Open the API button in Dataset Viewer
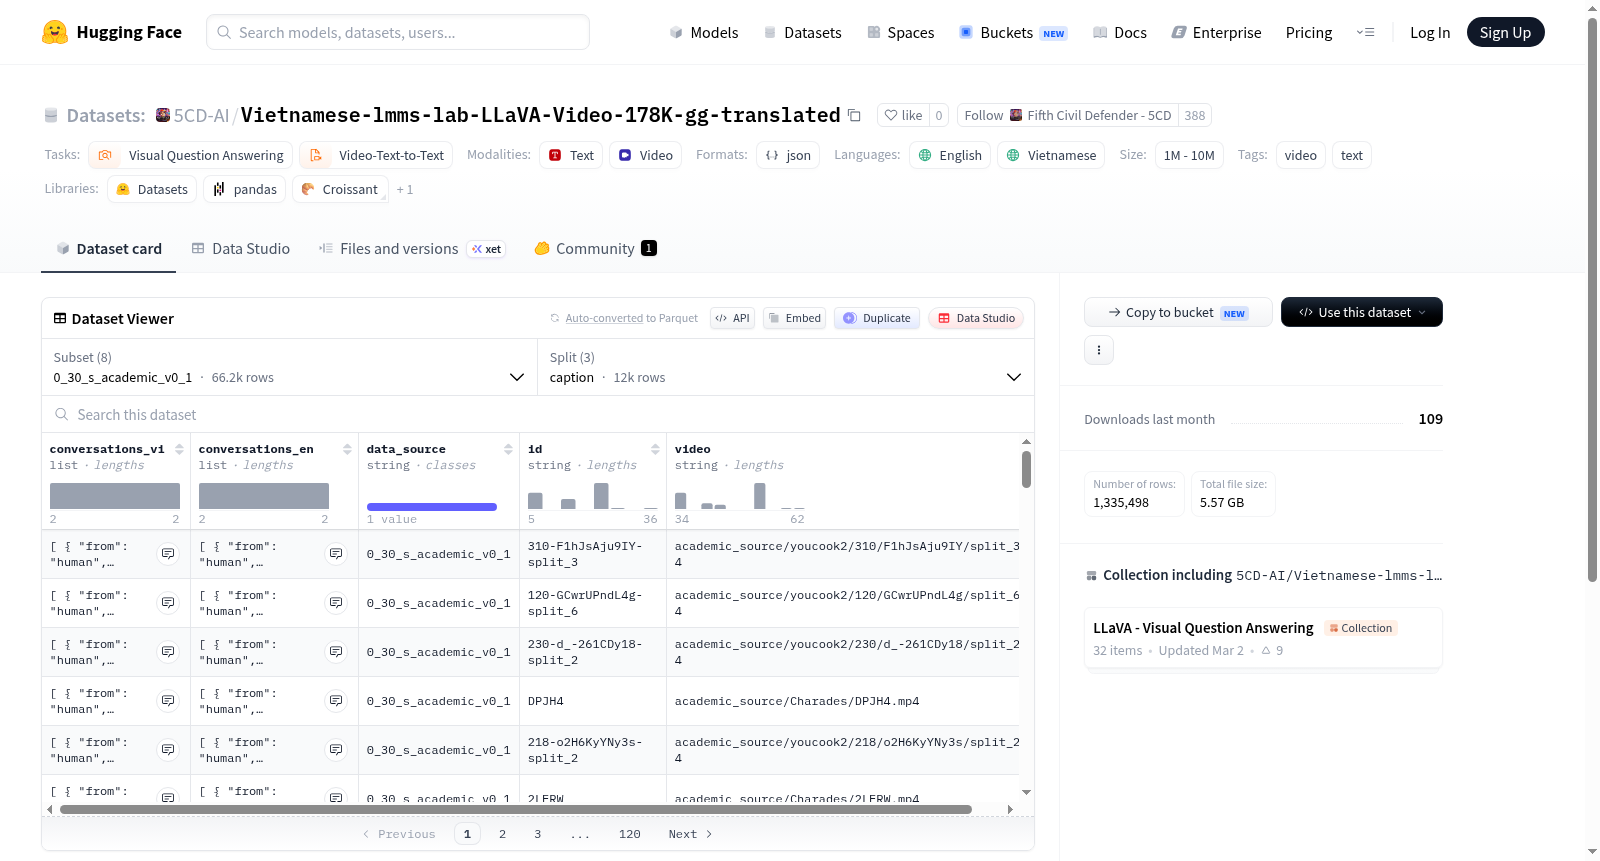This screenshot has height=861, width=1600. point(732,318)
